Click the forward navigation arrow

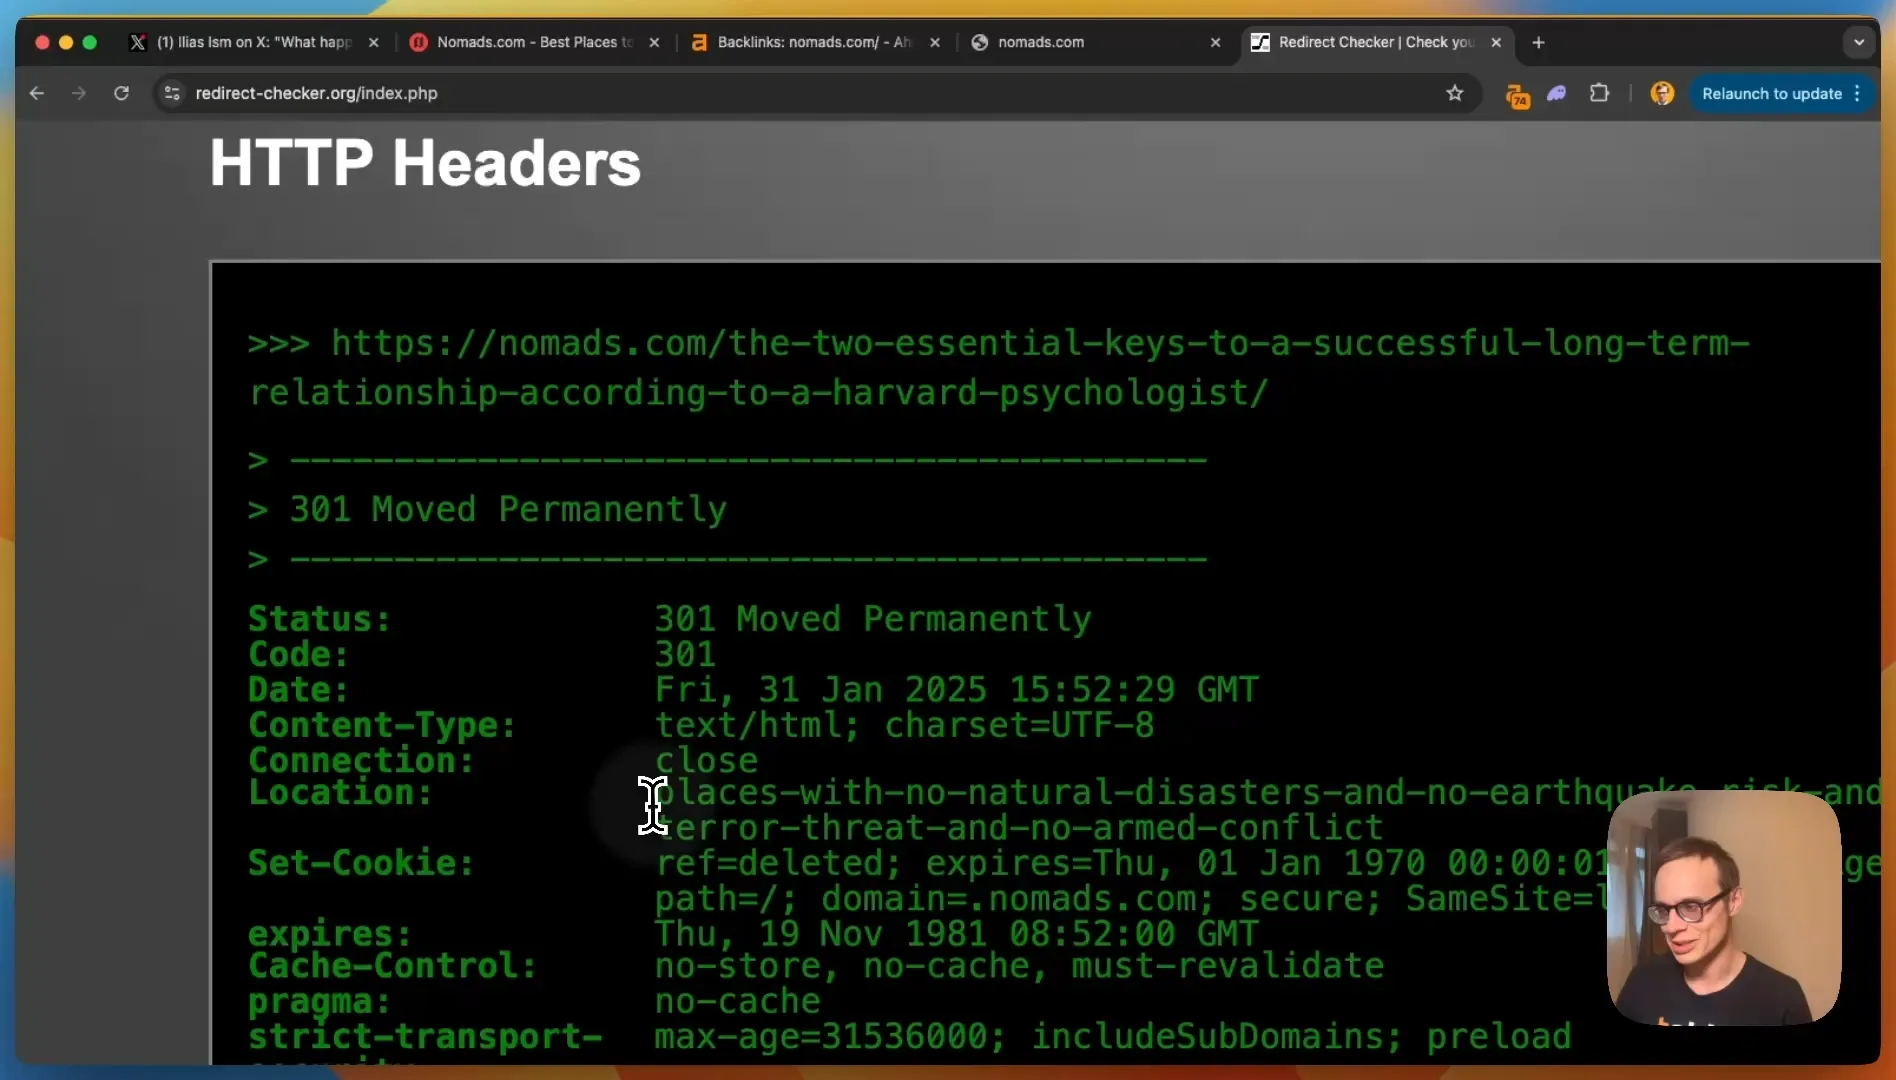79,93
